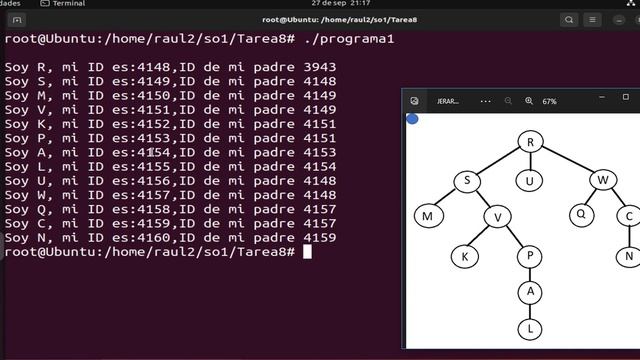Image resolution: width=640 pixels, height=360 pixels.
Task: Maximize the image viewer window
Action: pyautogui.click(x=626, y=98)
